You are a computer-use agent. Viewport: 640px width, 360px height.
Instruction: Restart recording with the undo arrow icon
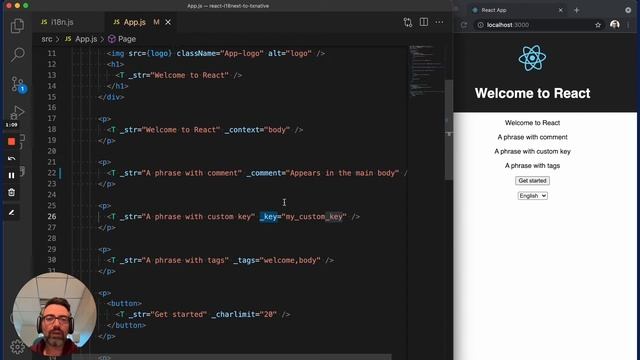[11, 158]
